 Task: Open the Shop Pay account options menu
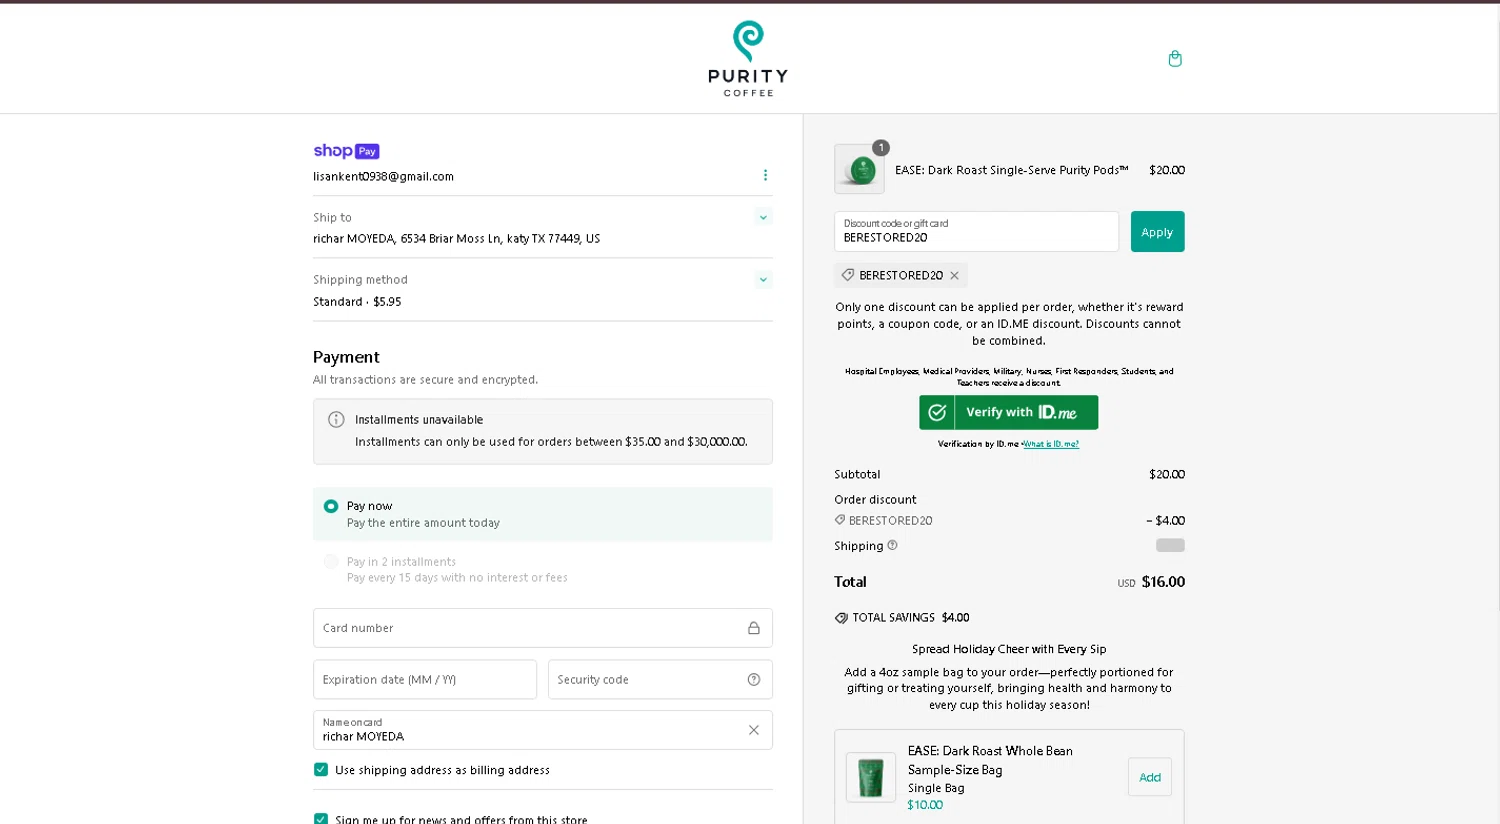(x=765, y=175)
